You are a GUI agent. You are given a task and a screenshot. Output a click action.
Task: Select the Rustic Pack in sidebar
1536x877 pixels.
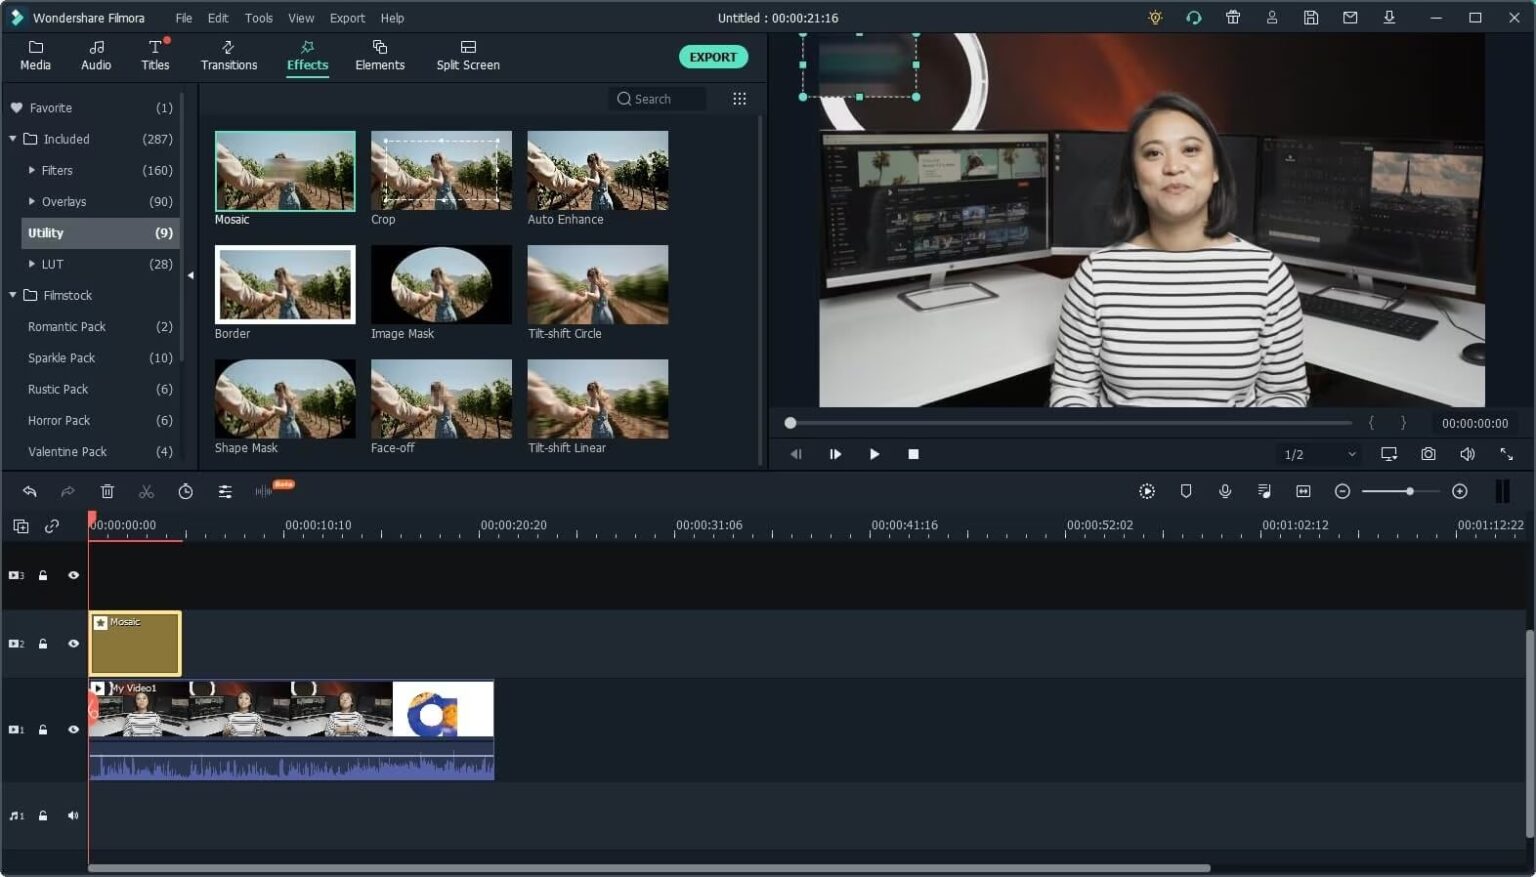pyautogui.click(x=57, y=389)
